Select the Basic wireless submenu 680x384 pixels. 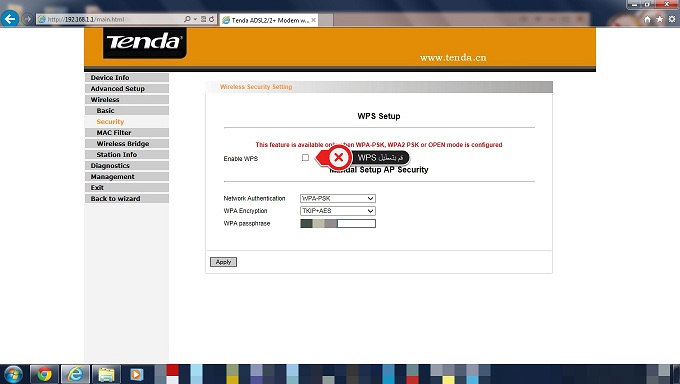[x=127, y=111]
